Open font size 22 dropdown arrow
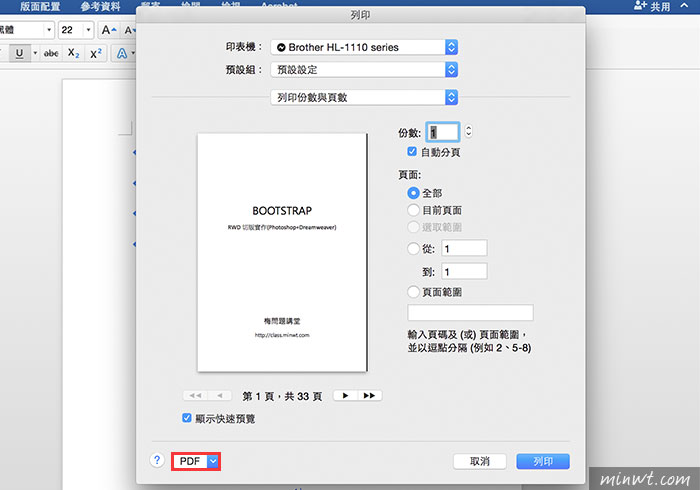Viewport: 700px width, 490px height. point(88,30)
